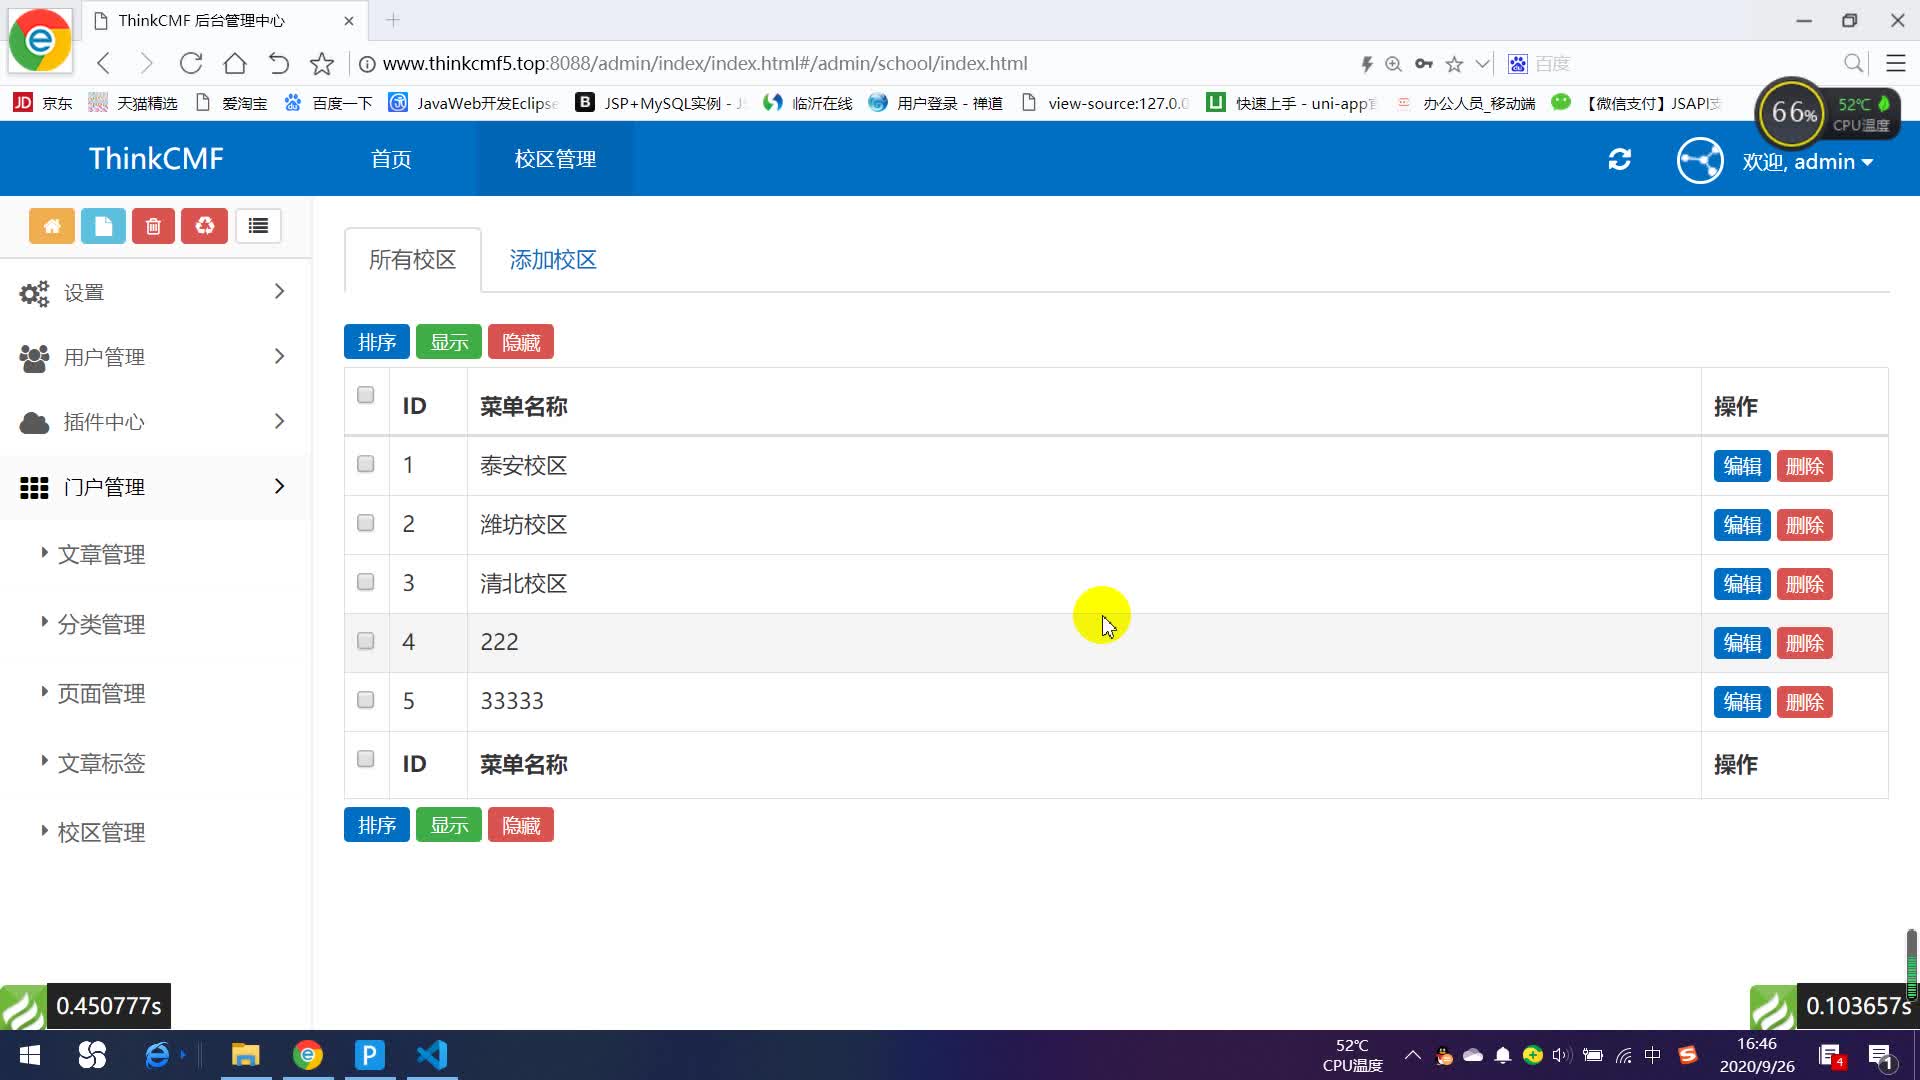Click the refresh icon in the blue header bar

[x=1620, y=159]
